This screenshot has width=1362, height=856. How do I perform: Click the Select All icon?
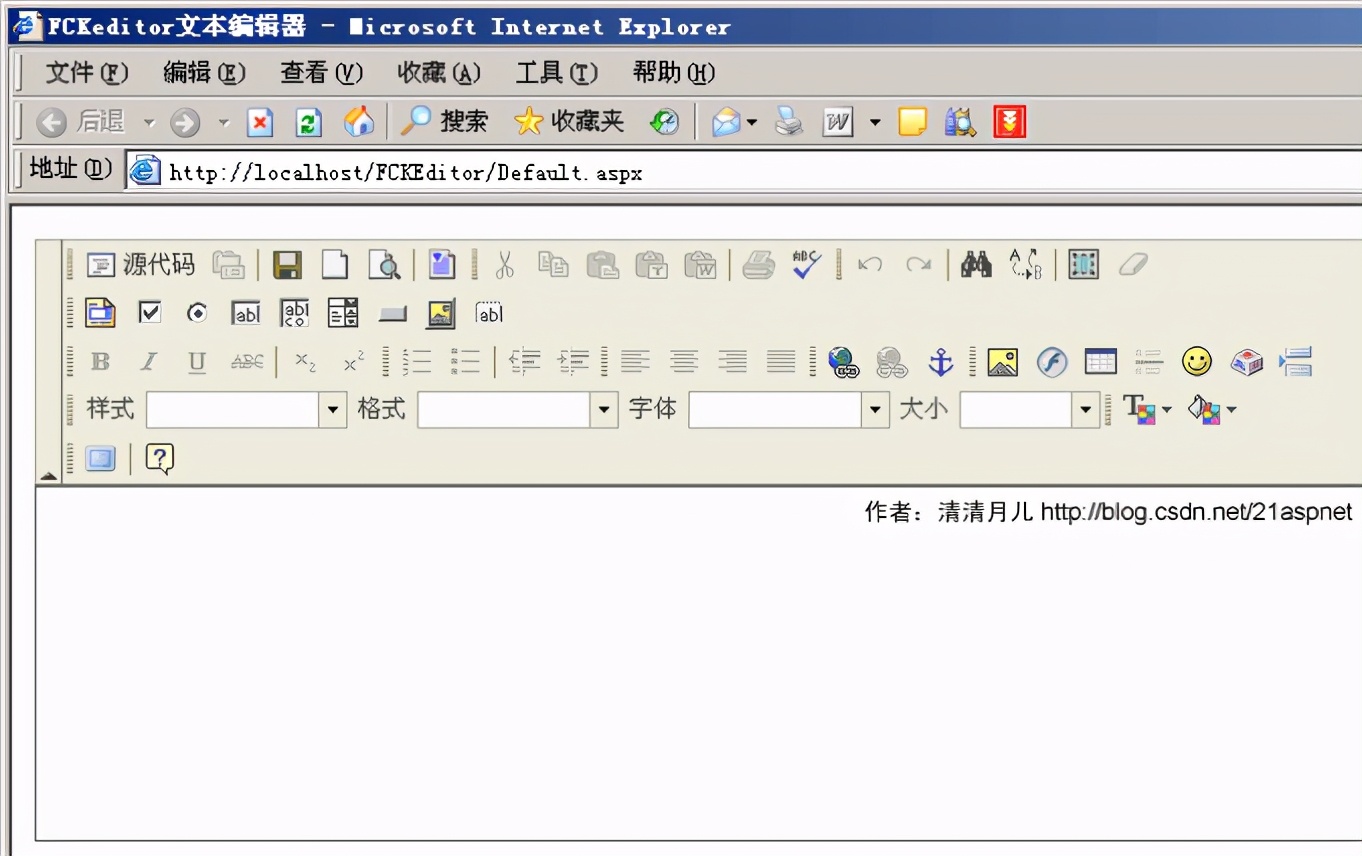pos(1083,265)
